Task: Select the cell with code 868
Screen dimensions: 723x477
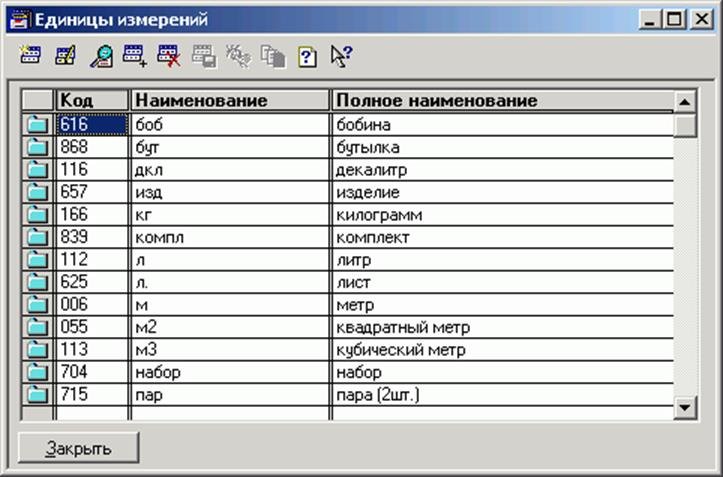Action: click(92, 147)
